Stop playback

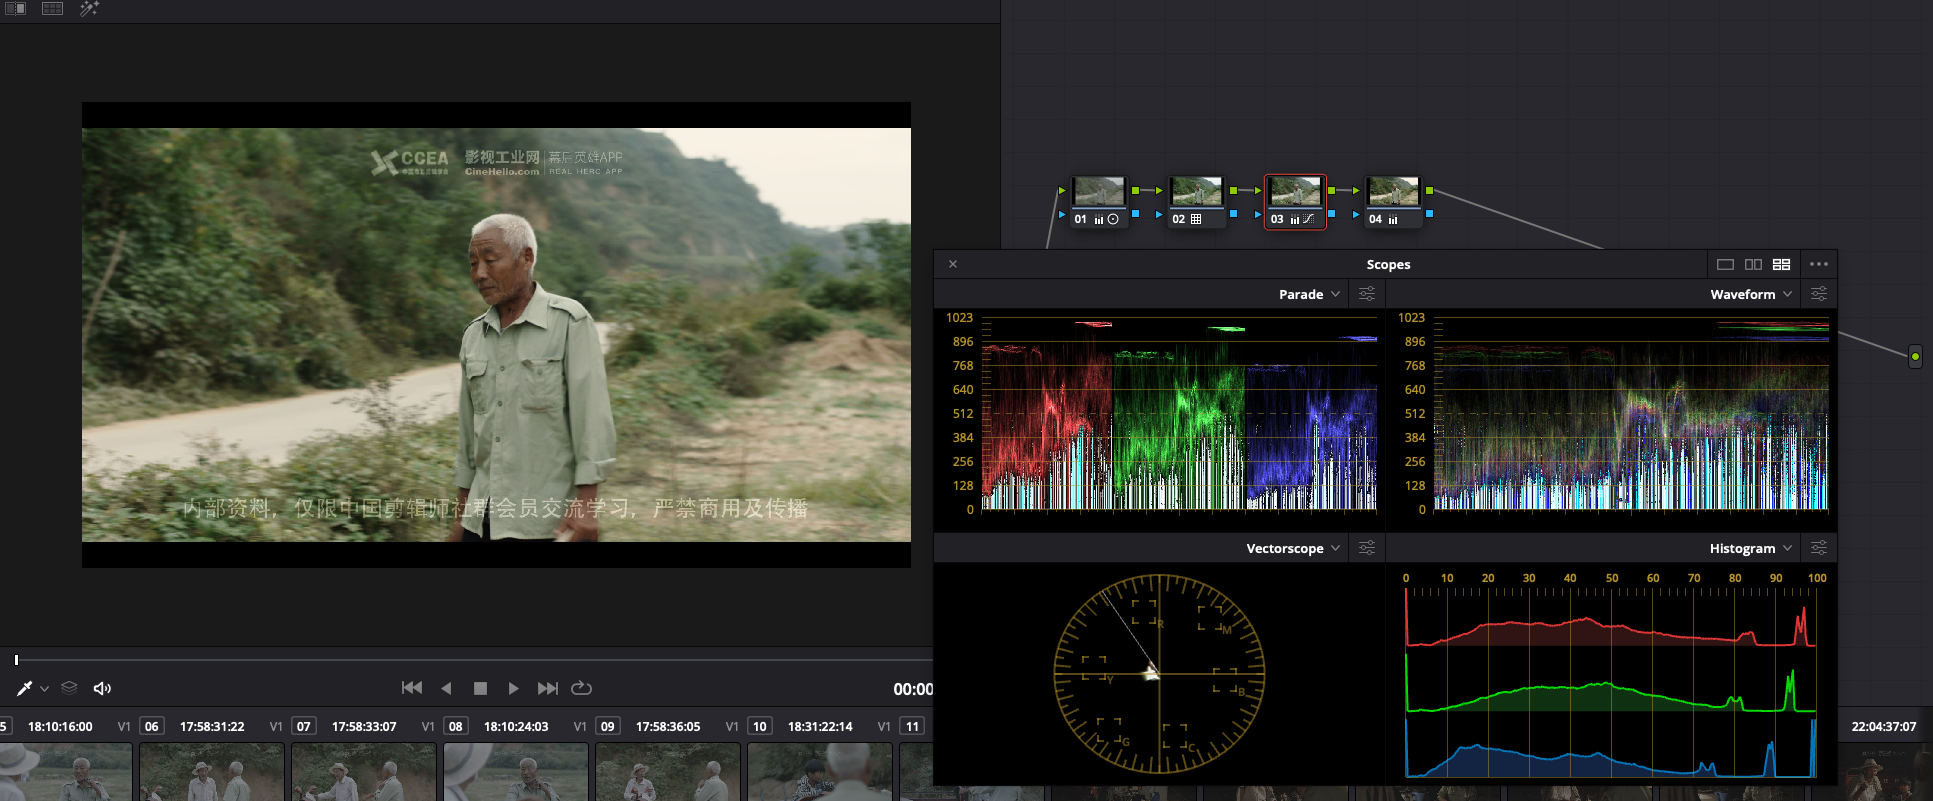pos(480,688)
